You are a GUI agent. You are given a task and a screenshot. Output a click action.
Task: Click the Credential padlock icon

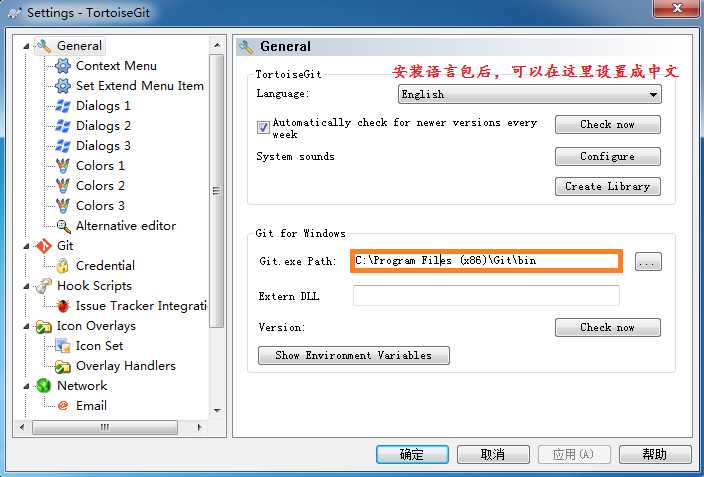pyautogui.click(x=62, y=266)
